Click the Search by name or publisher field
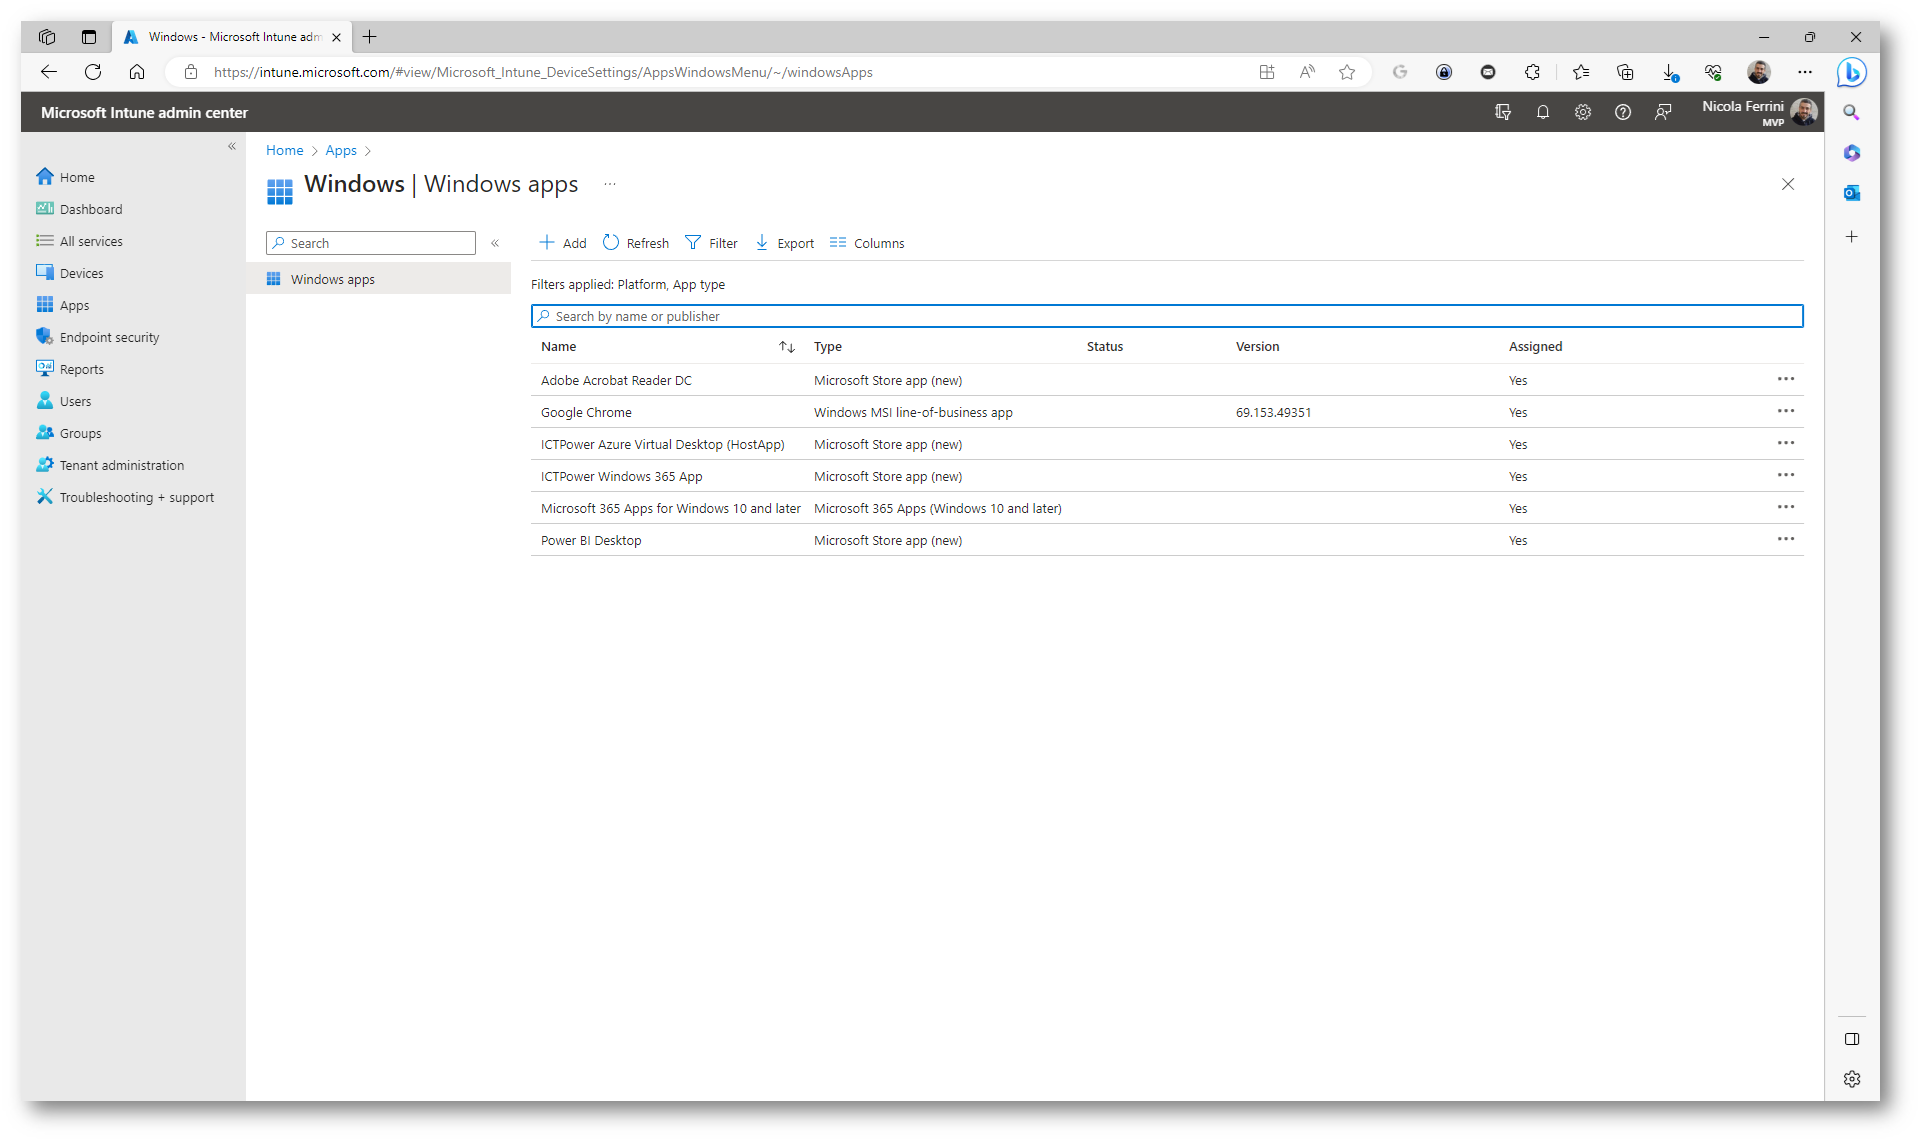 coord(1167,316)
